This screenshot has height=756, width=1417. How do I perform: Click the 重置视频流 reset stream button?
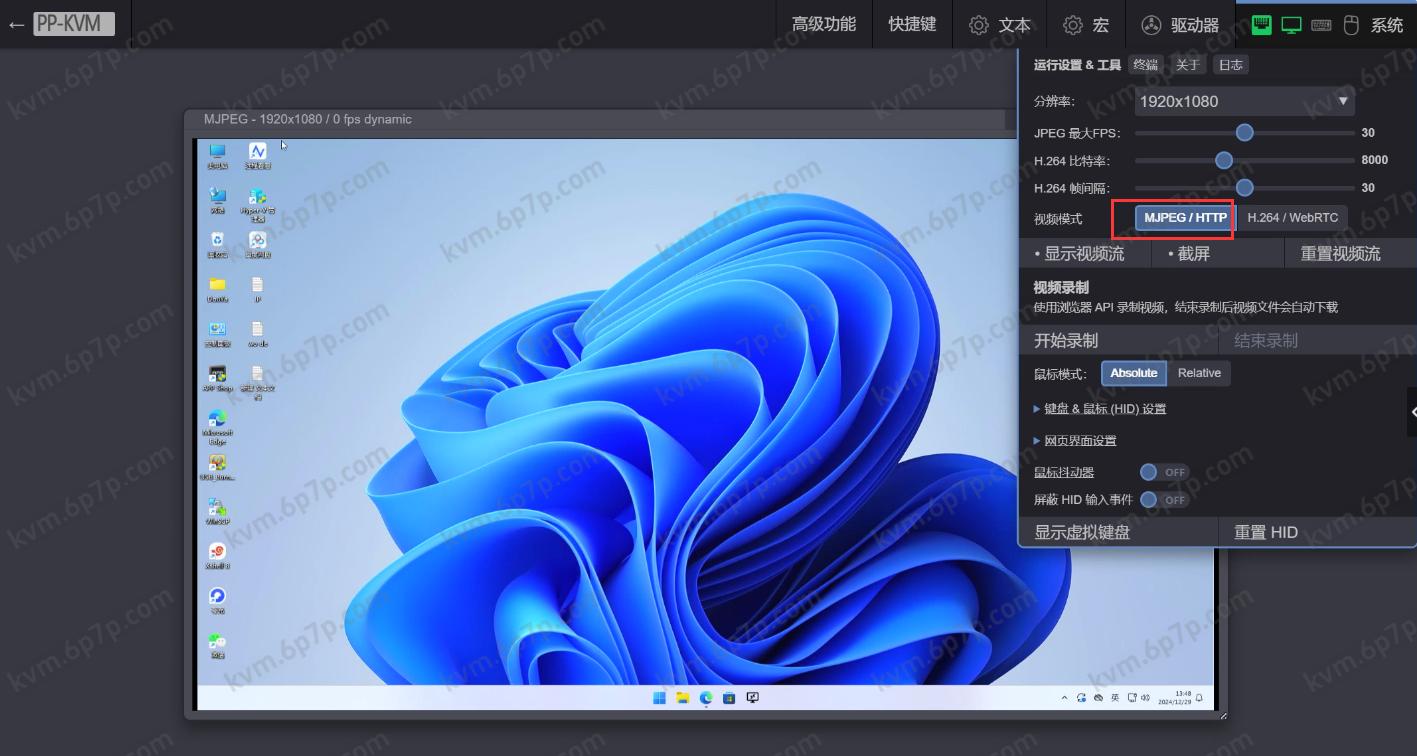pyautogui.click(x=1340, y=254)
